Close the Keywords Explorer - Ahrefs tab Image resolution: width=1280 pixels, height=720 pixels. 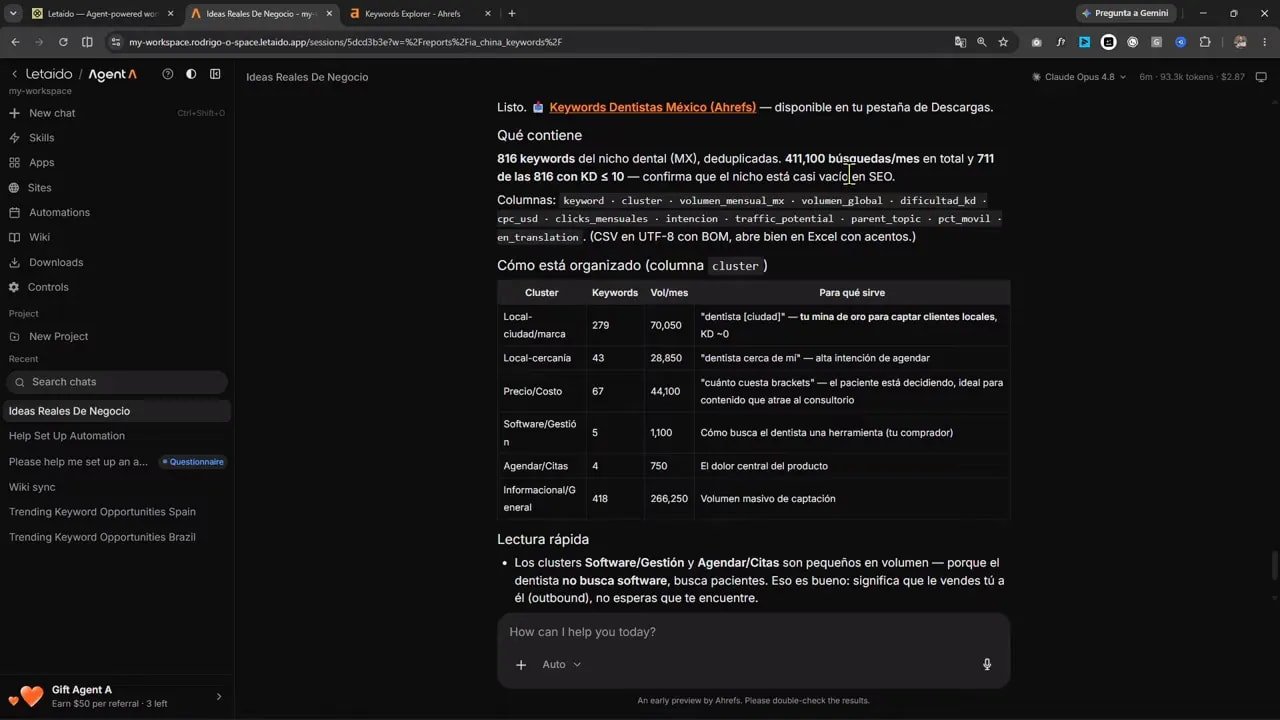pos(486,14)
